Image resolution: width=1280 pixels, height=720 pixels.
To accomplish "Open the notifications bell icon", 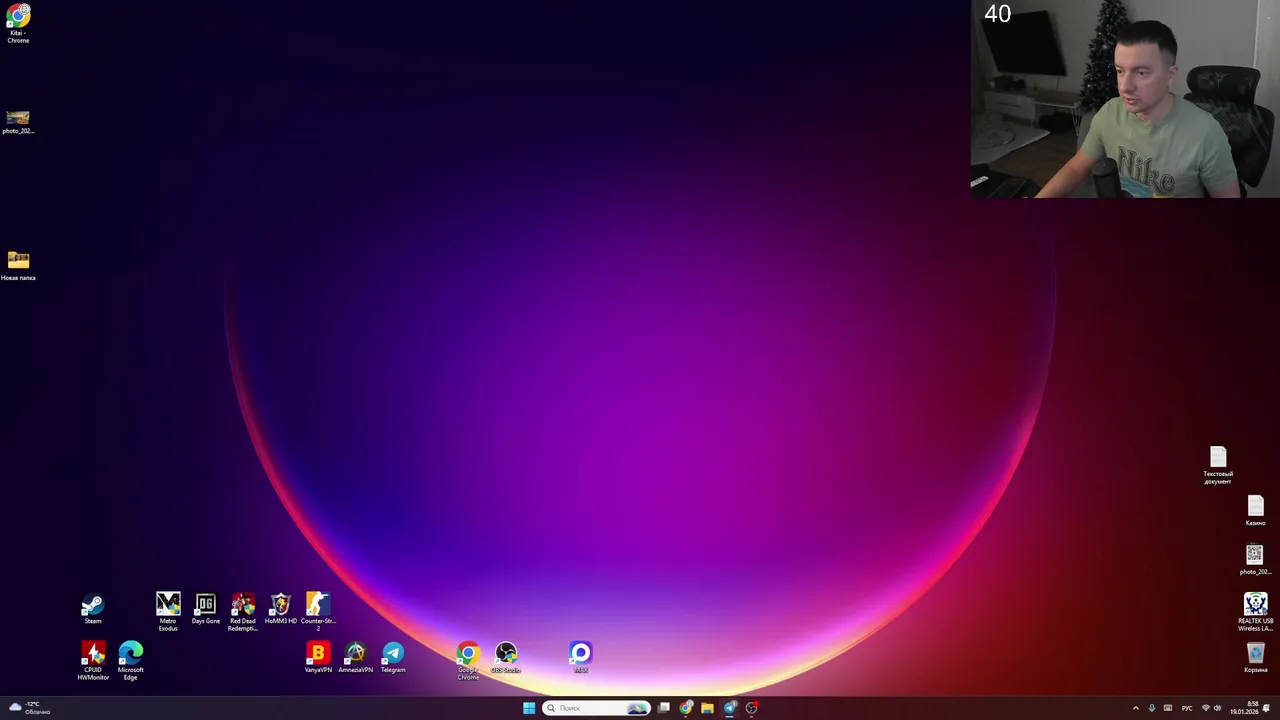I will pos(1267,708).
